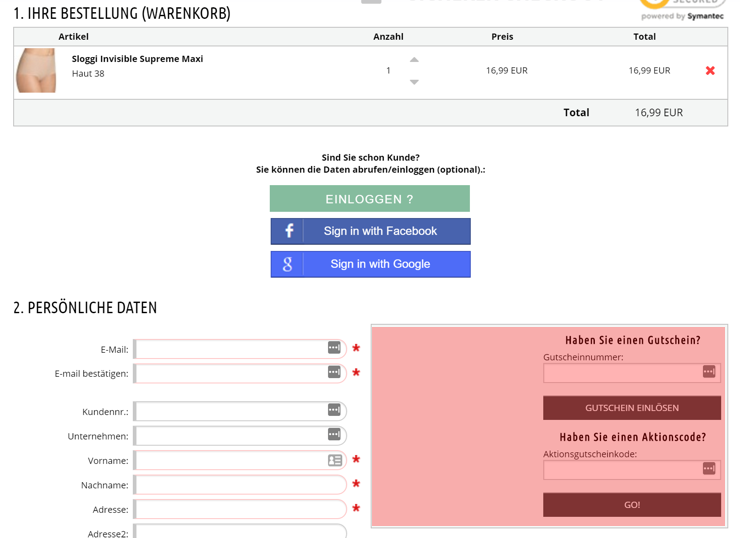Viewport: 740px width, 538px height.
Task: Click GUTSCHEIN EINLÖSEN button
Action: [632, 408]
